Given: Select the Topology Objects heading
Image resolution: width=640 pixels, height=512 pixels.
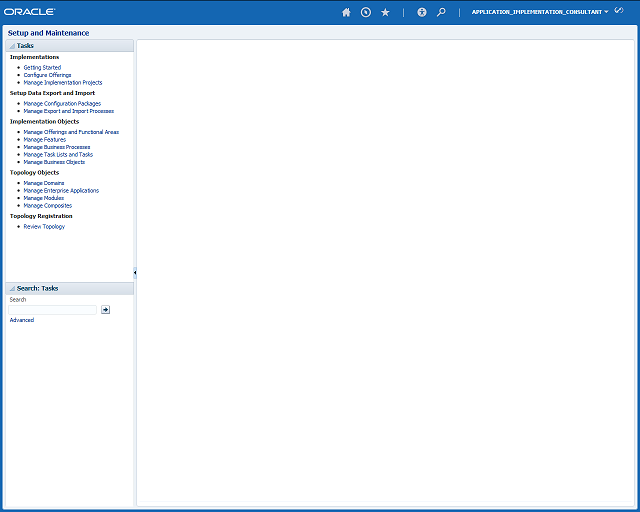Looking at the screenshot, I should click(34, 173).
